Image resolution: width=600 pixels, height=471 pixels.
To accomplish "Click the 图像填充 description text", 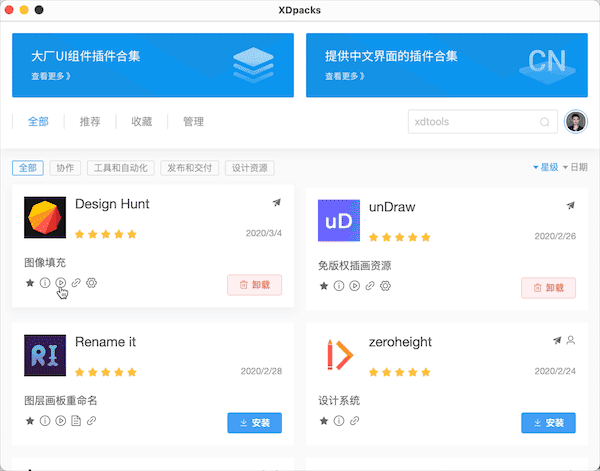I will [45, 263].
